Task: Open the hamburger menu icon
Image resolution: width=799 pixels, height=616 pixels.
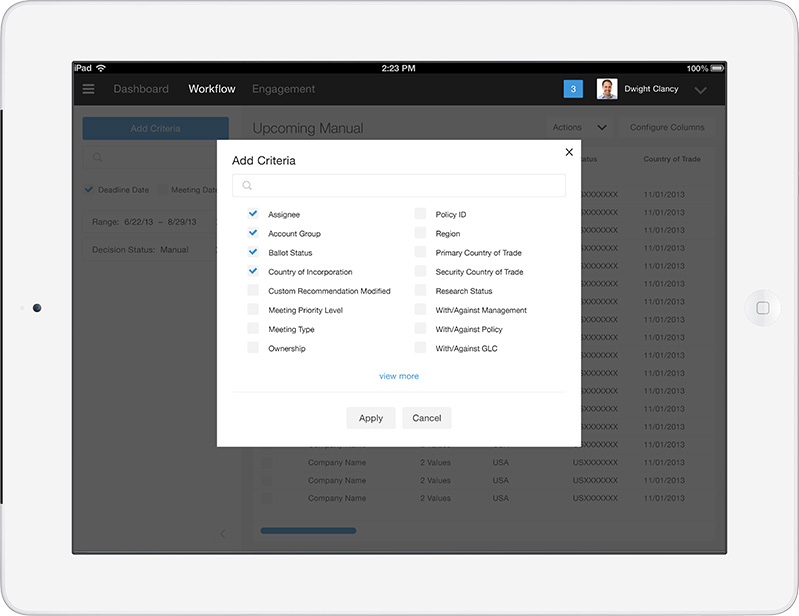Action: point(89,89)
